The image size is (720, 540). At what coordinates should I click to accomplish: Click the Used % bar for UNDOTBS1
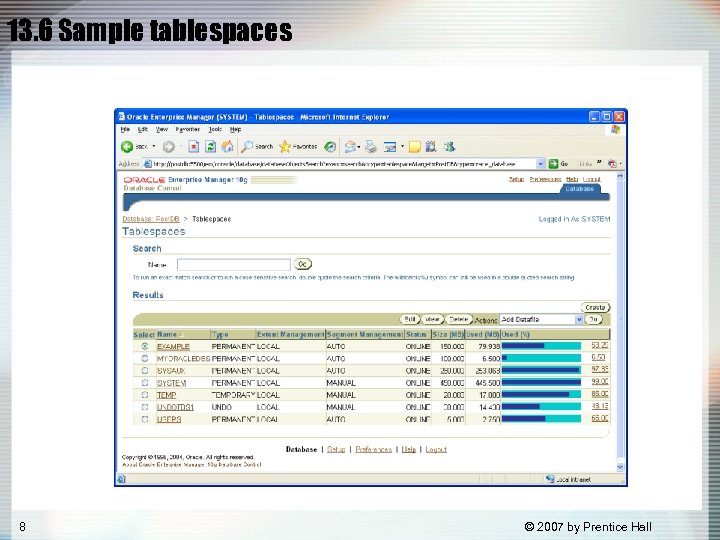541,406
